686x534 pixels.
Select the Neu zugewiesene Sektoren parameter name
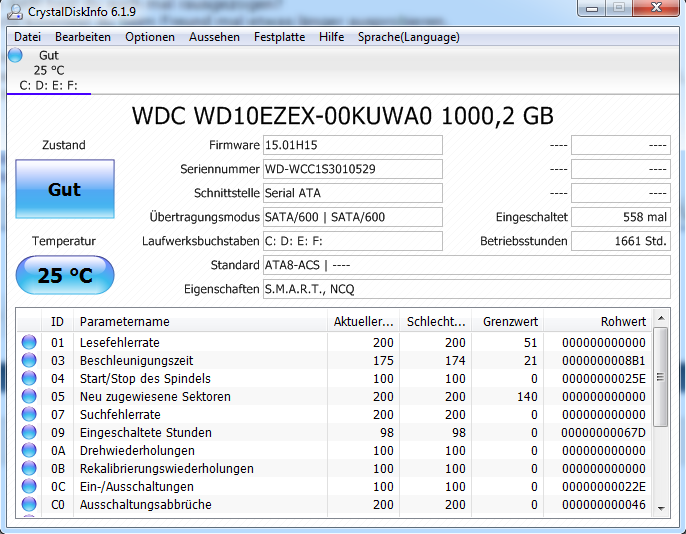coord(155,397)
